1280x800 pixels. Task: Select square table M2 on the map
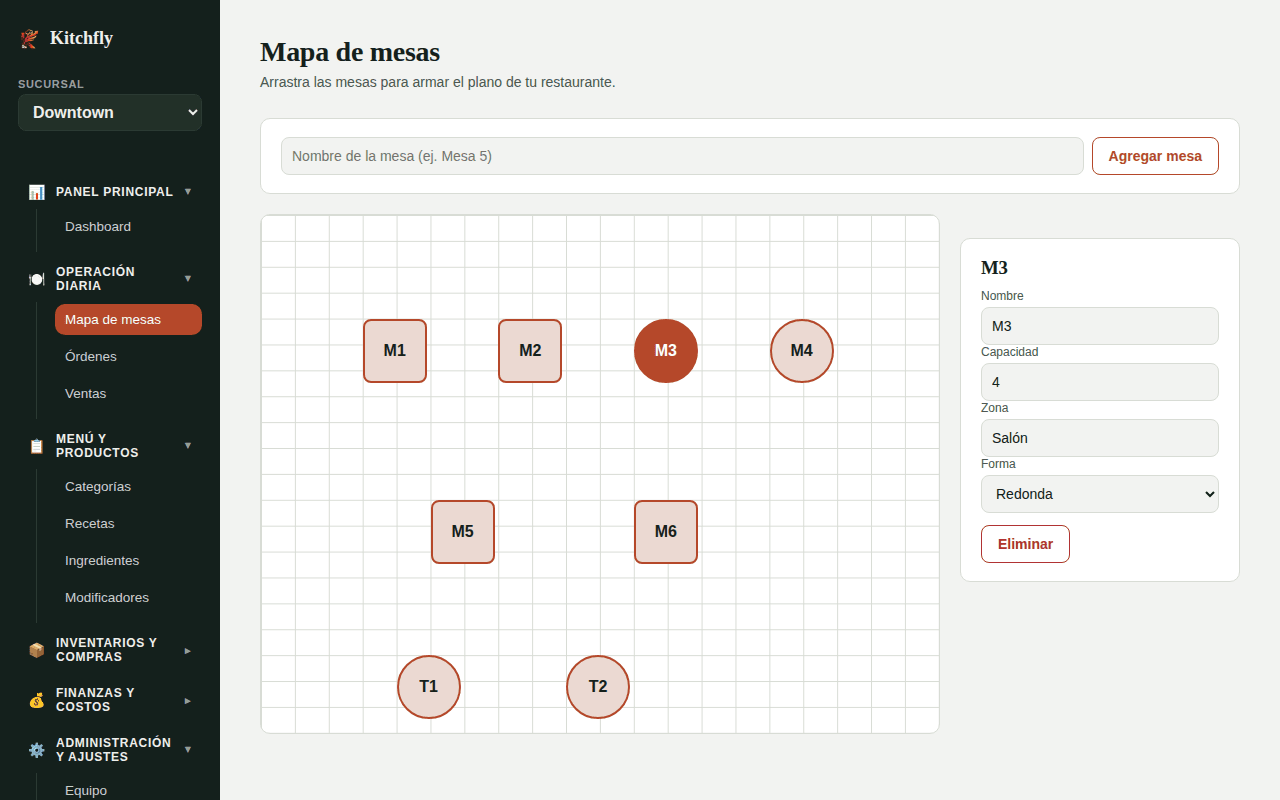(x=530, y=351)
